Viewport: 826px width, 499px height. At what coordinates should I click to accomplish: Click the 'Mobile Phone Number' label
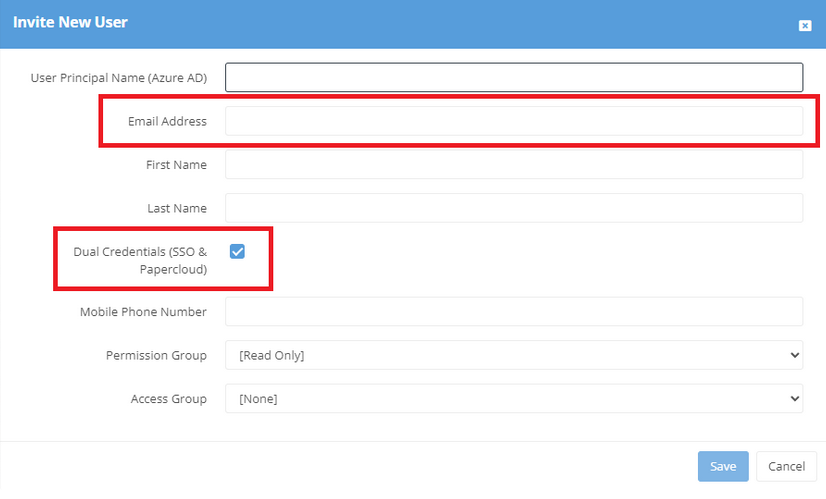tap(143, 312)
